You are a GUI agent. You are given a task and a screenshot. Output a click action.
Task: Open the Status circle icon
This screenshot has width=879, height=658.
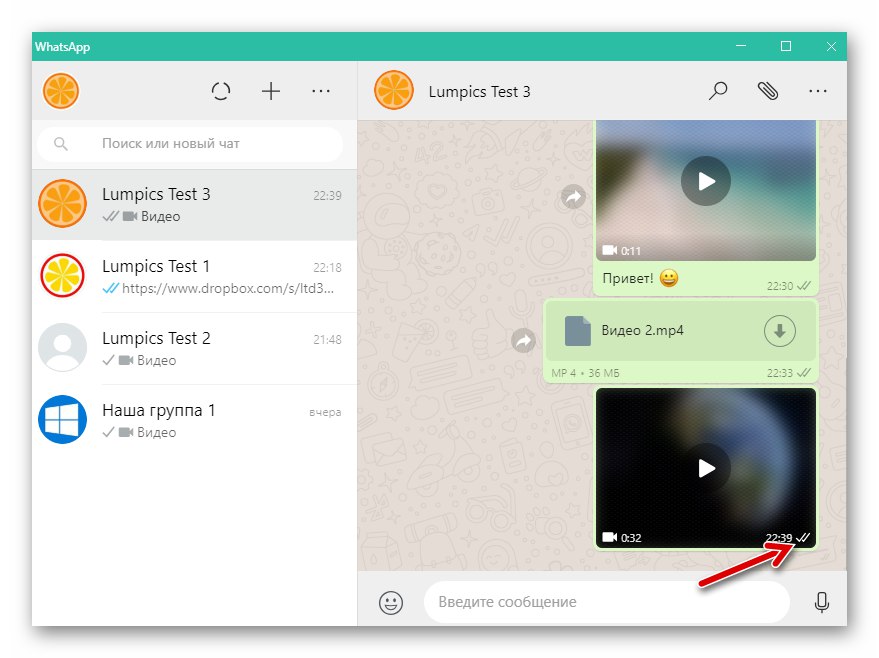[x=221, y=91]
